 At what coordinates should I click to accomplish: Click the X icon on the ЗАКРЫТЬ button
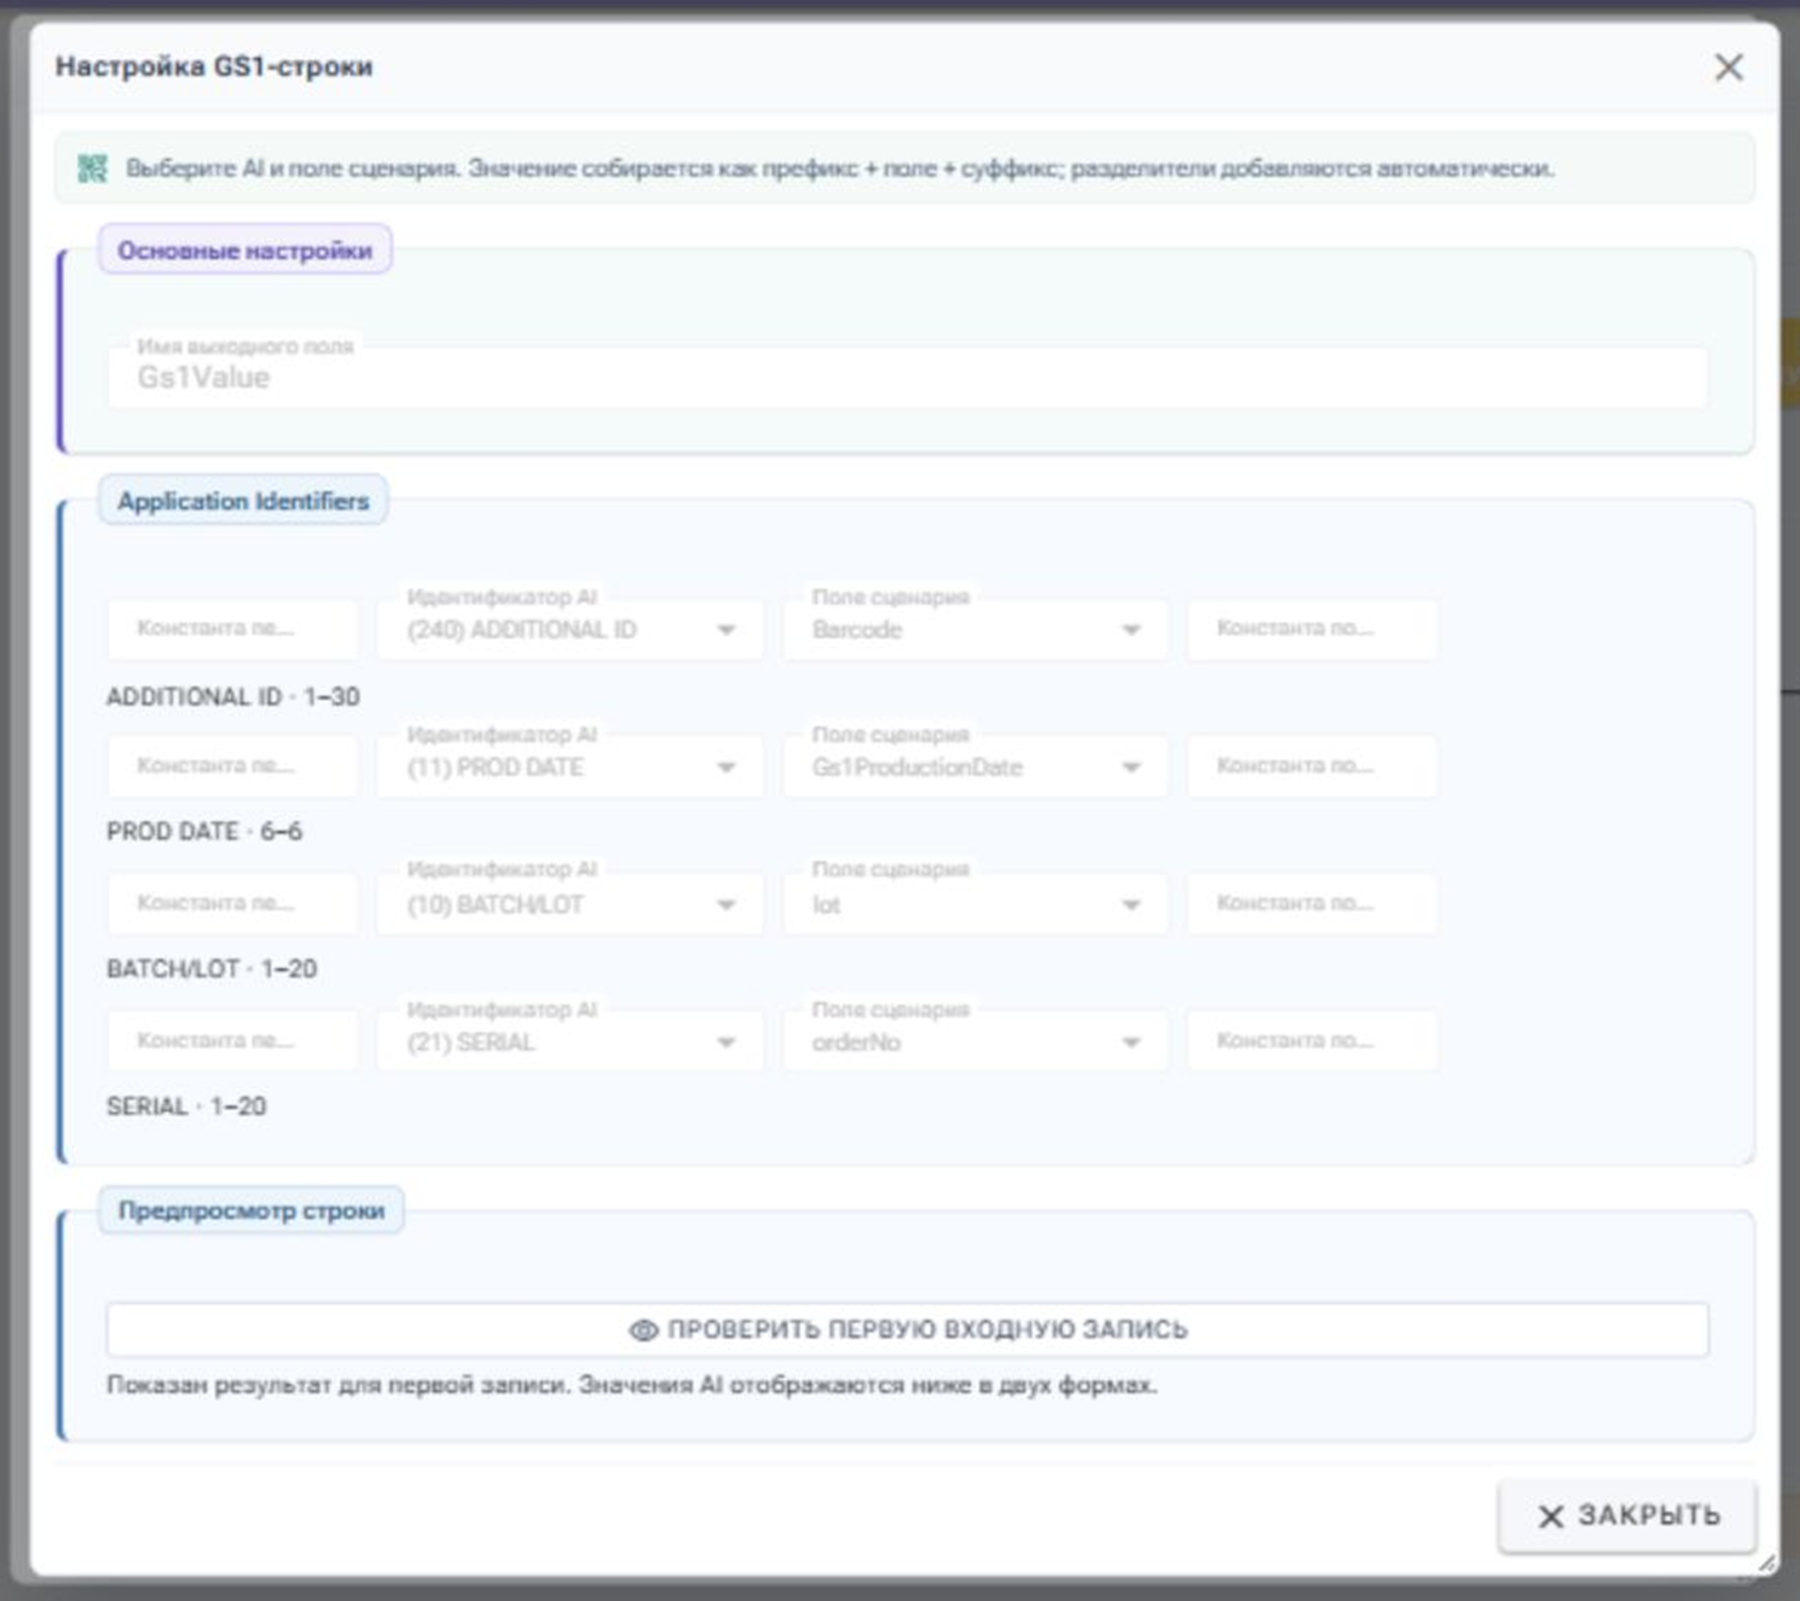click(x=1551, y=1516)
